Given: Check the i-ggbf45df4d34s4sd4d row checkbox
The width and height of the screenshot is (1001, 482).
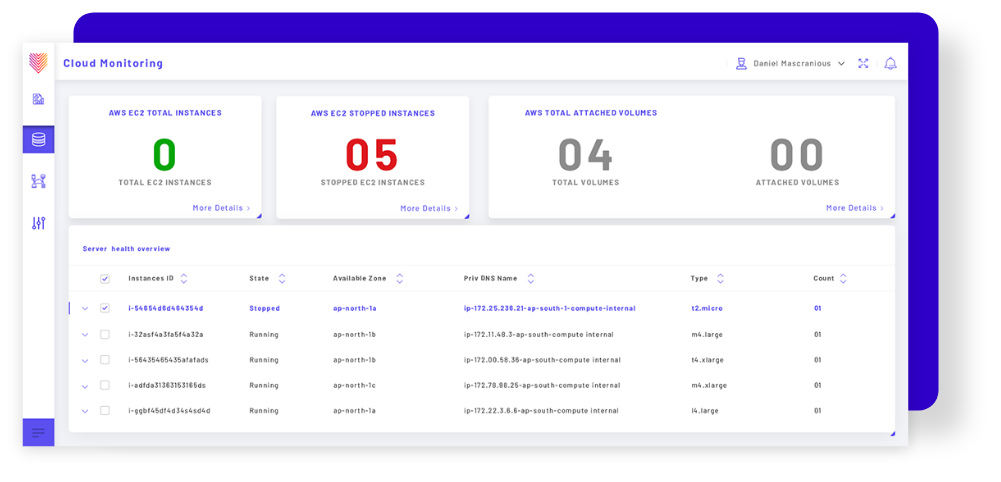Looking at the screenshot, I should coord(105,410).
